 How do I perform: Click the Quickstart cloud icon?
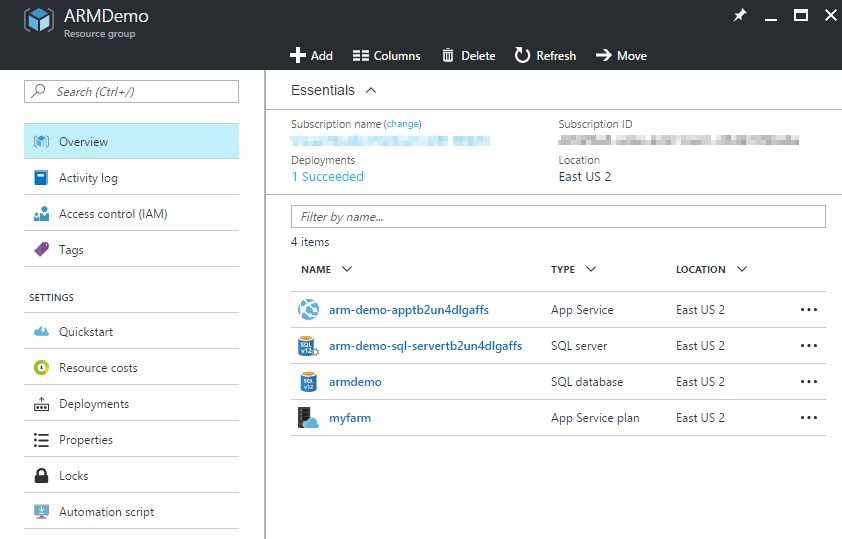(x=41, y=331)
